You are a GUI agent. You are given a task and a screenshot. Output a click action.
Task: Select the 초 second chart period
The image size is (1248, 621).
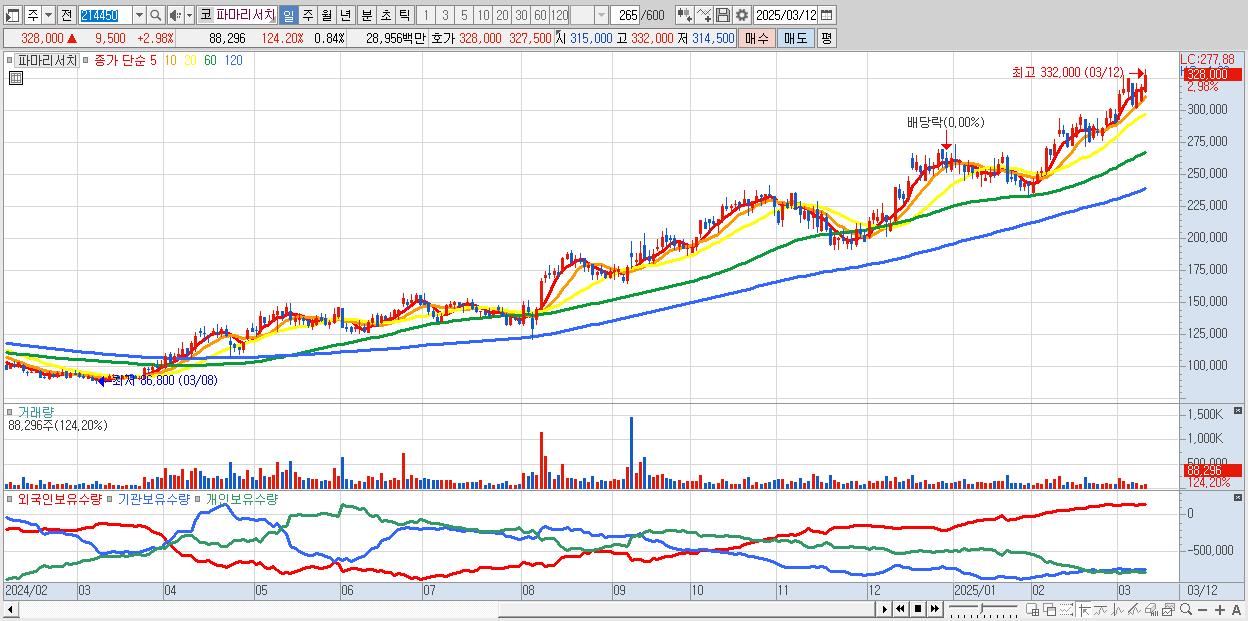pos(385,15)
